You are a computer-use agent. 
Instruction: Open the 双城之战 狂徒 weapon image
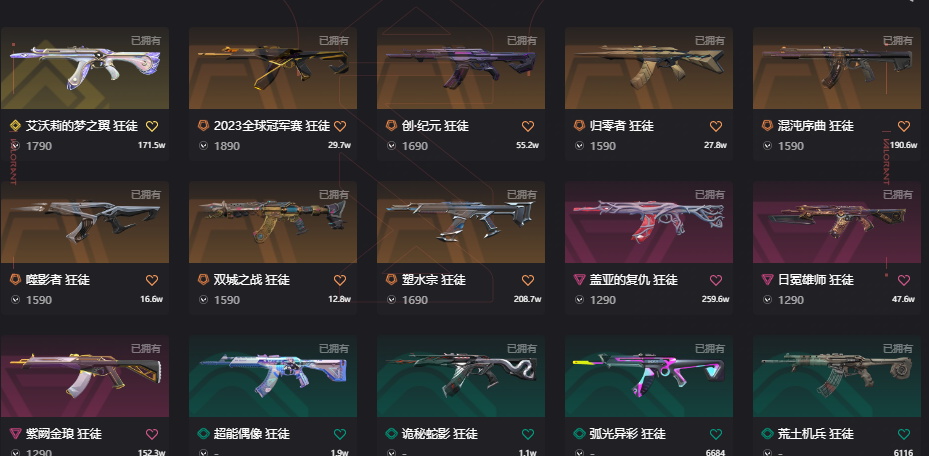pyautogui.click(x=273, y=222)
